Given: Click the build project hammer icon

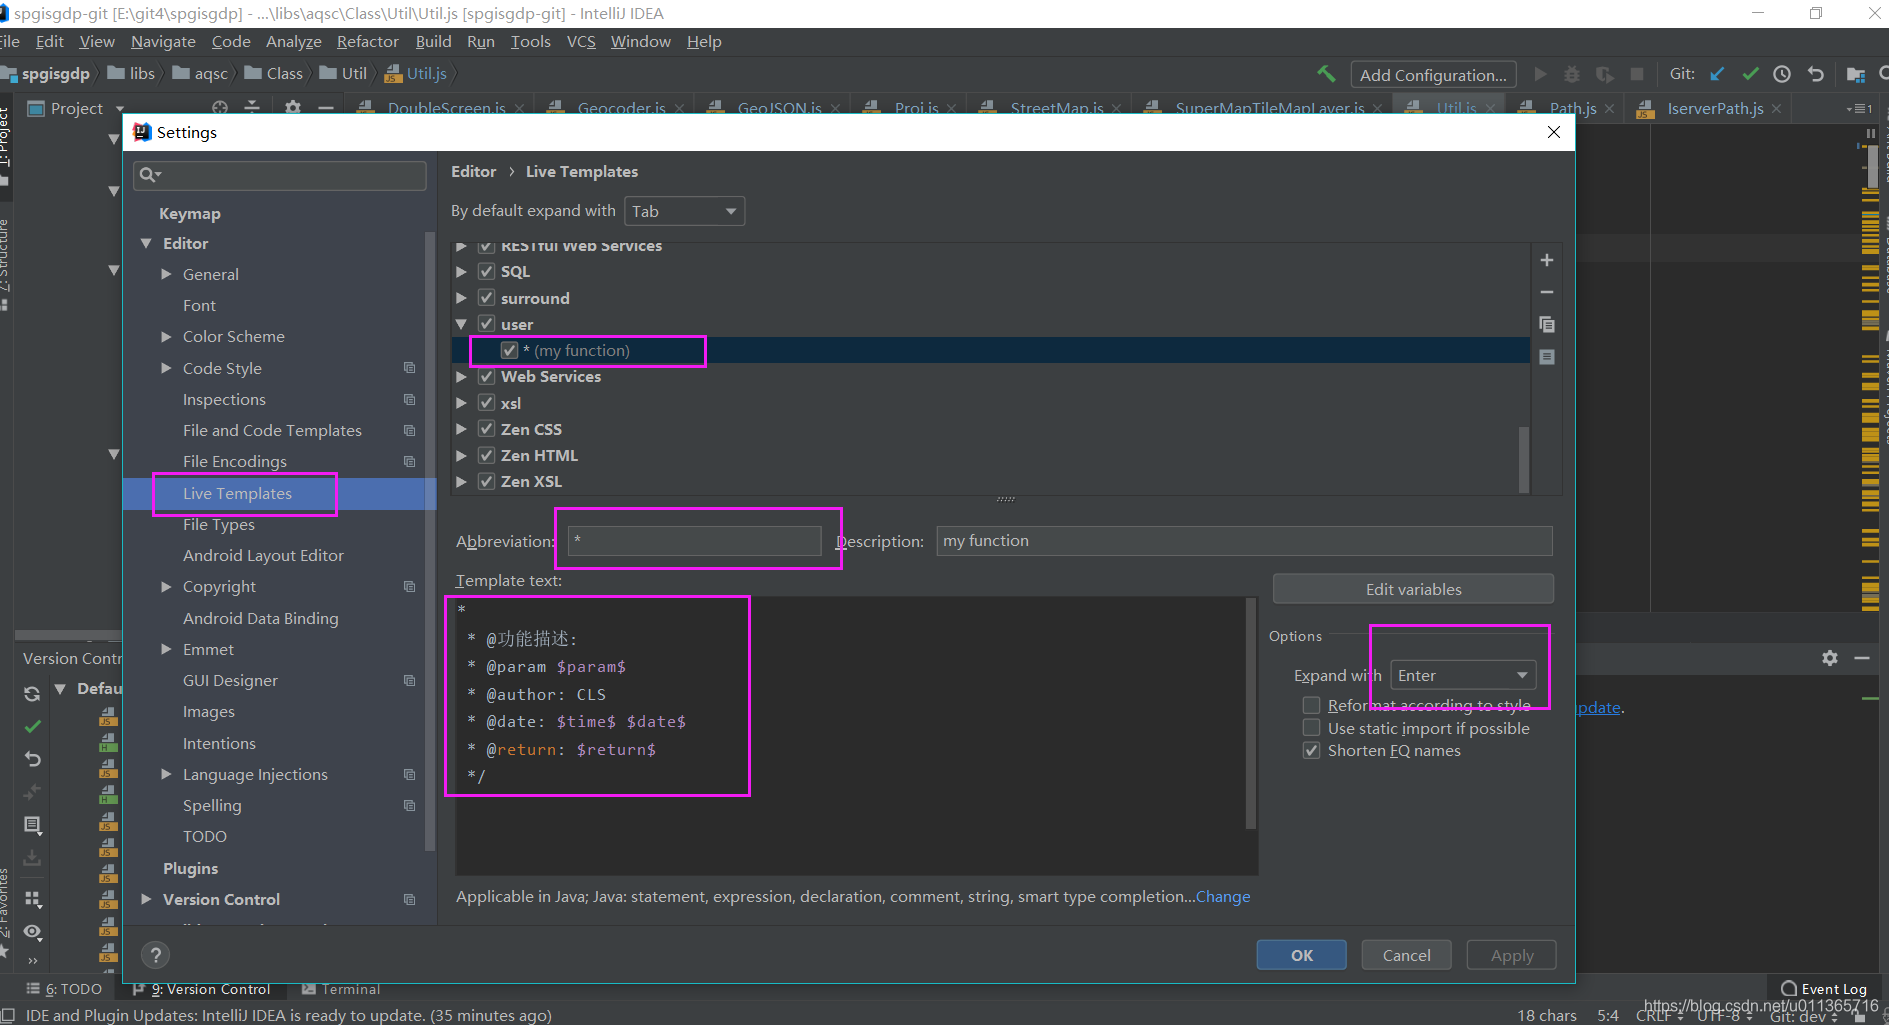Looking at the screenshot, I should pyautogui.click(x=1326, y=74).
